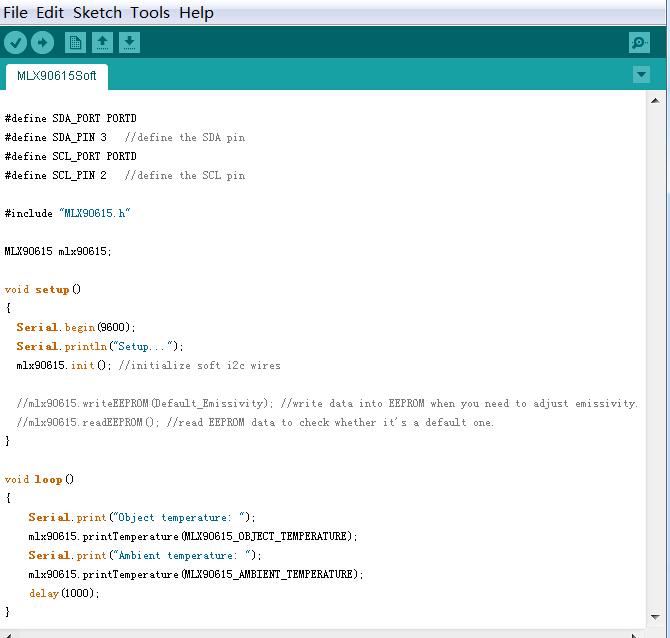Open the Tools menu
Viewport: 670px width, 638px height.
tap(150, 12)
